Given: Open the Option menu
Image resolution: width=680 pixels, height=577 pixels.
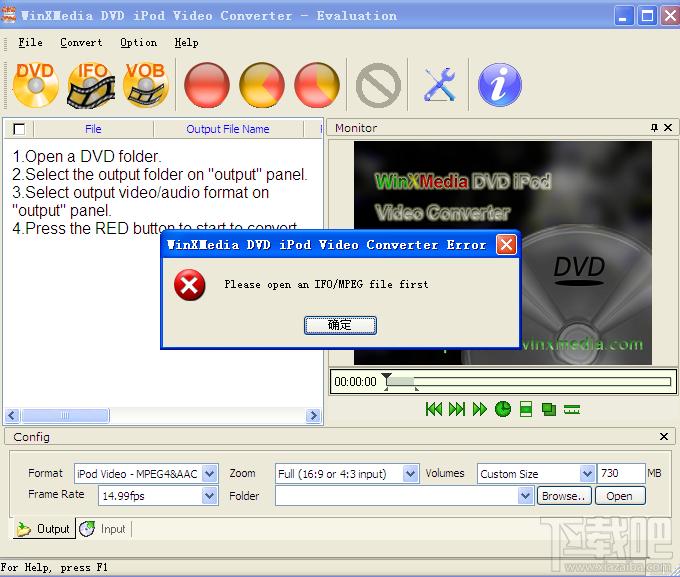Looking at the screenshot, I should click(138, 43).
